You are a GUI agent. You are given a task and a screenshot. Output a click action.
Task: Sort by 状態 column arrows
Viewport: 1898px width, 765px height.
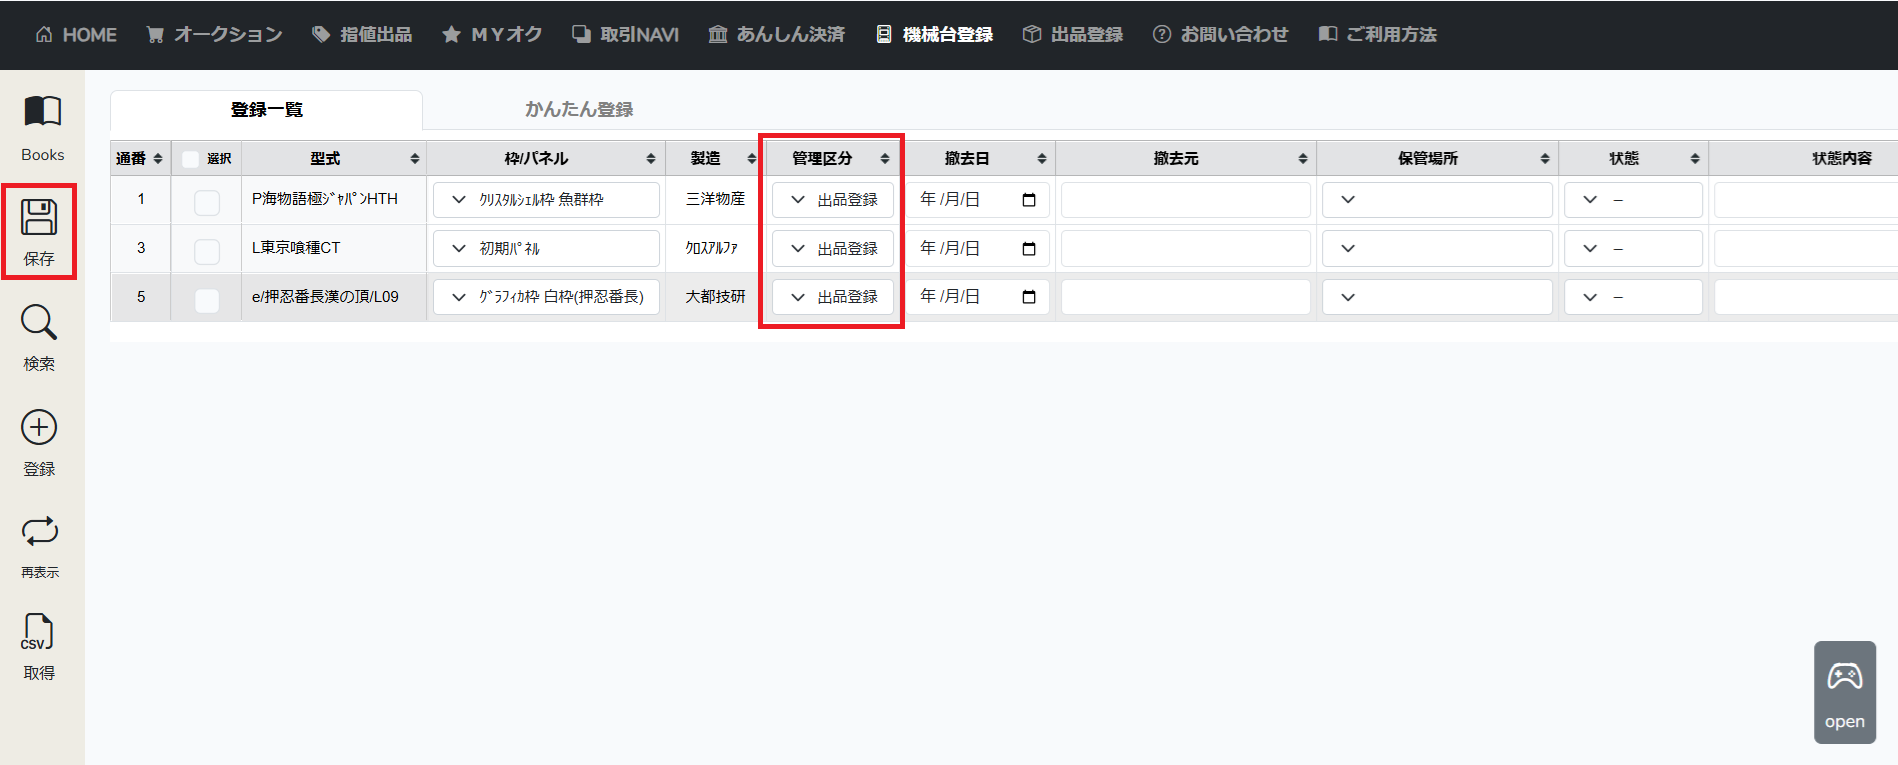point(1695,159)
